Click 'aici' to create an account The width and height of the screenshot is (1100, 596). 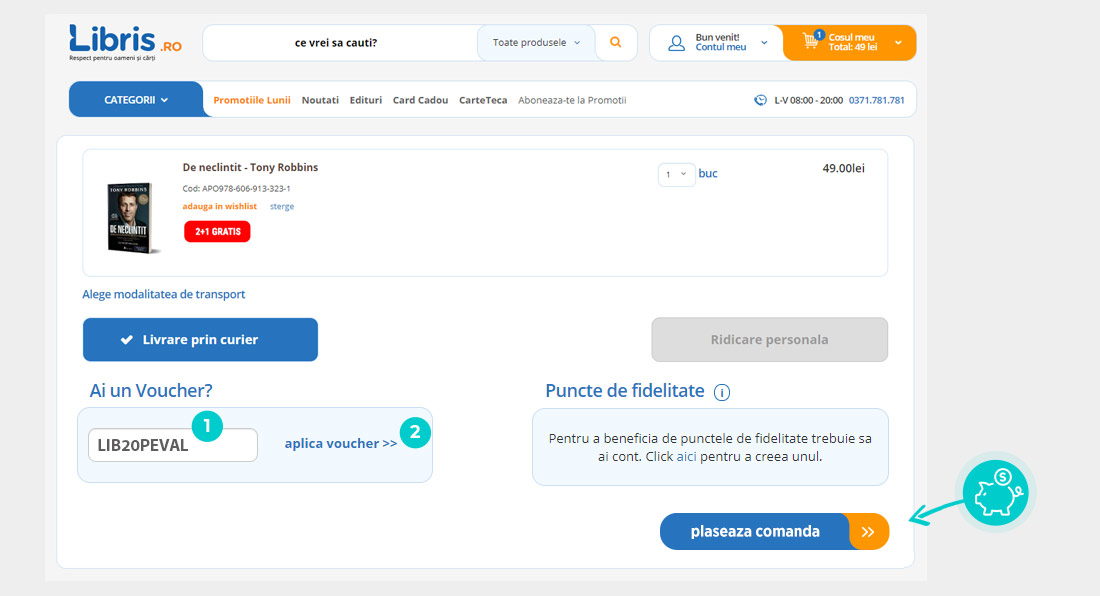686,456
